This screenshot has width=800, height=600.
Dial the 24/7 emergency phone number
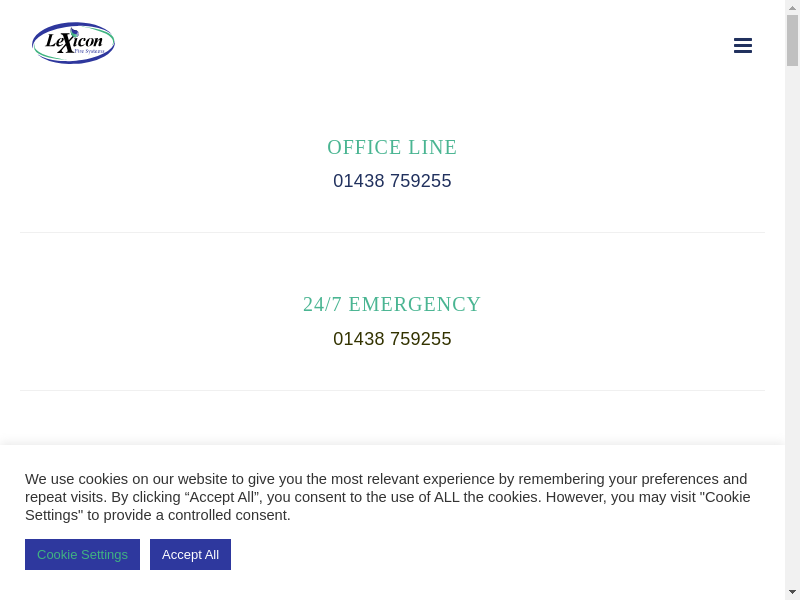click(x=392, y=339)
